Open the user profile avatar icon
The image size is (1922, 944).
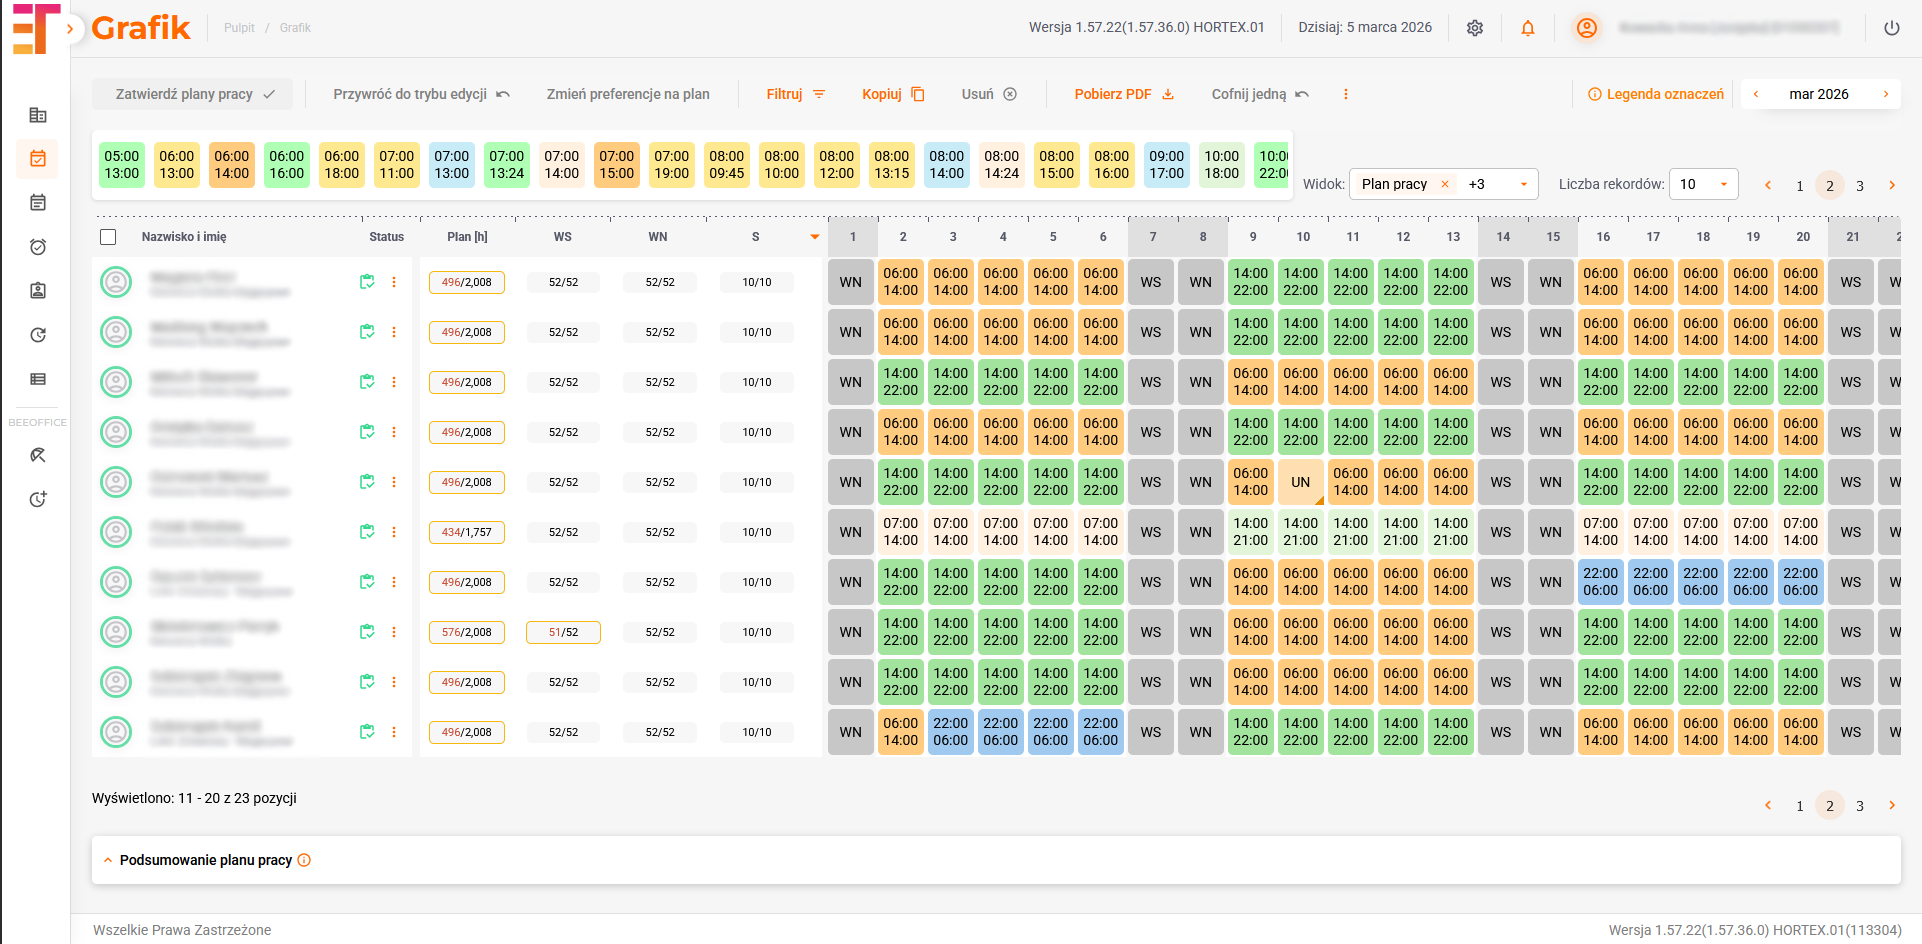(1586, 28)
